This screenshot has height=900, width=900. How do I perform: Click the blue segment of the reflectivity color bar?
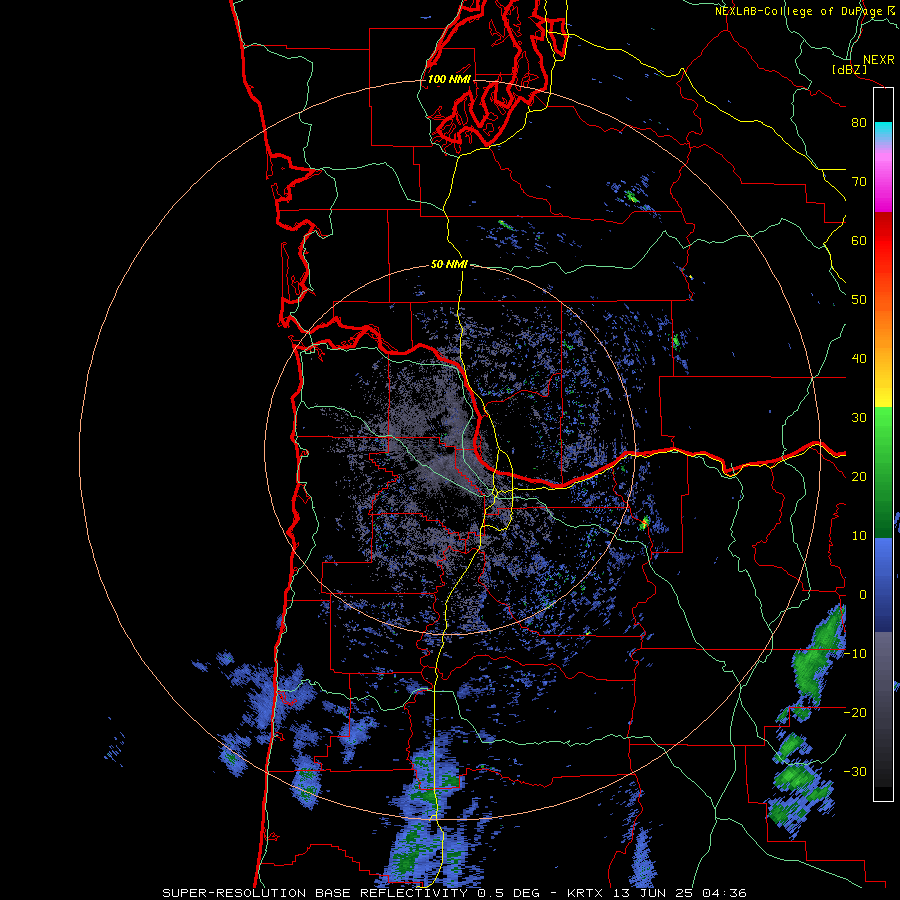883,585
